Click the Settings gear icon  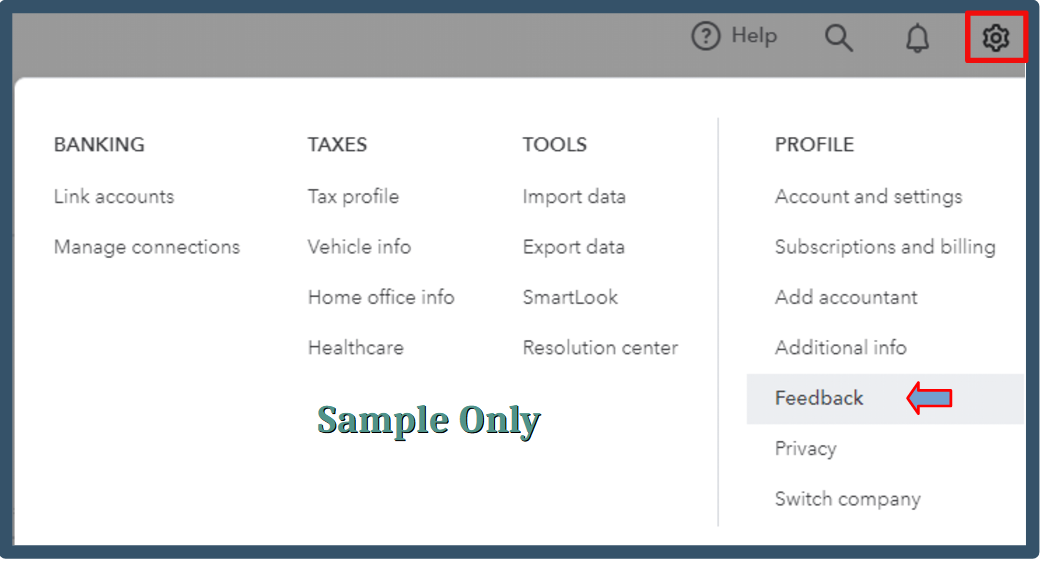(x=996, y=38)
